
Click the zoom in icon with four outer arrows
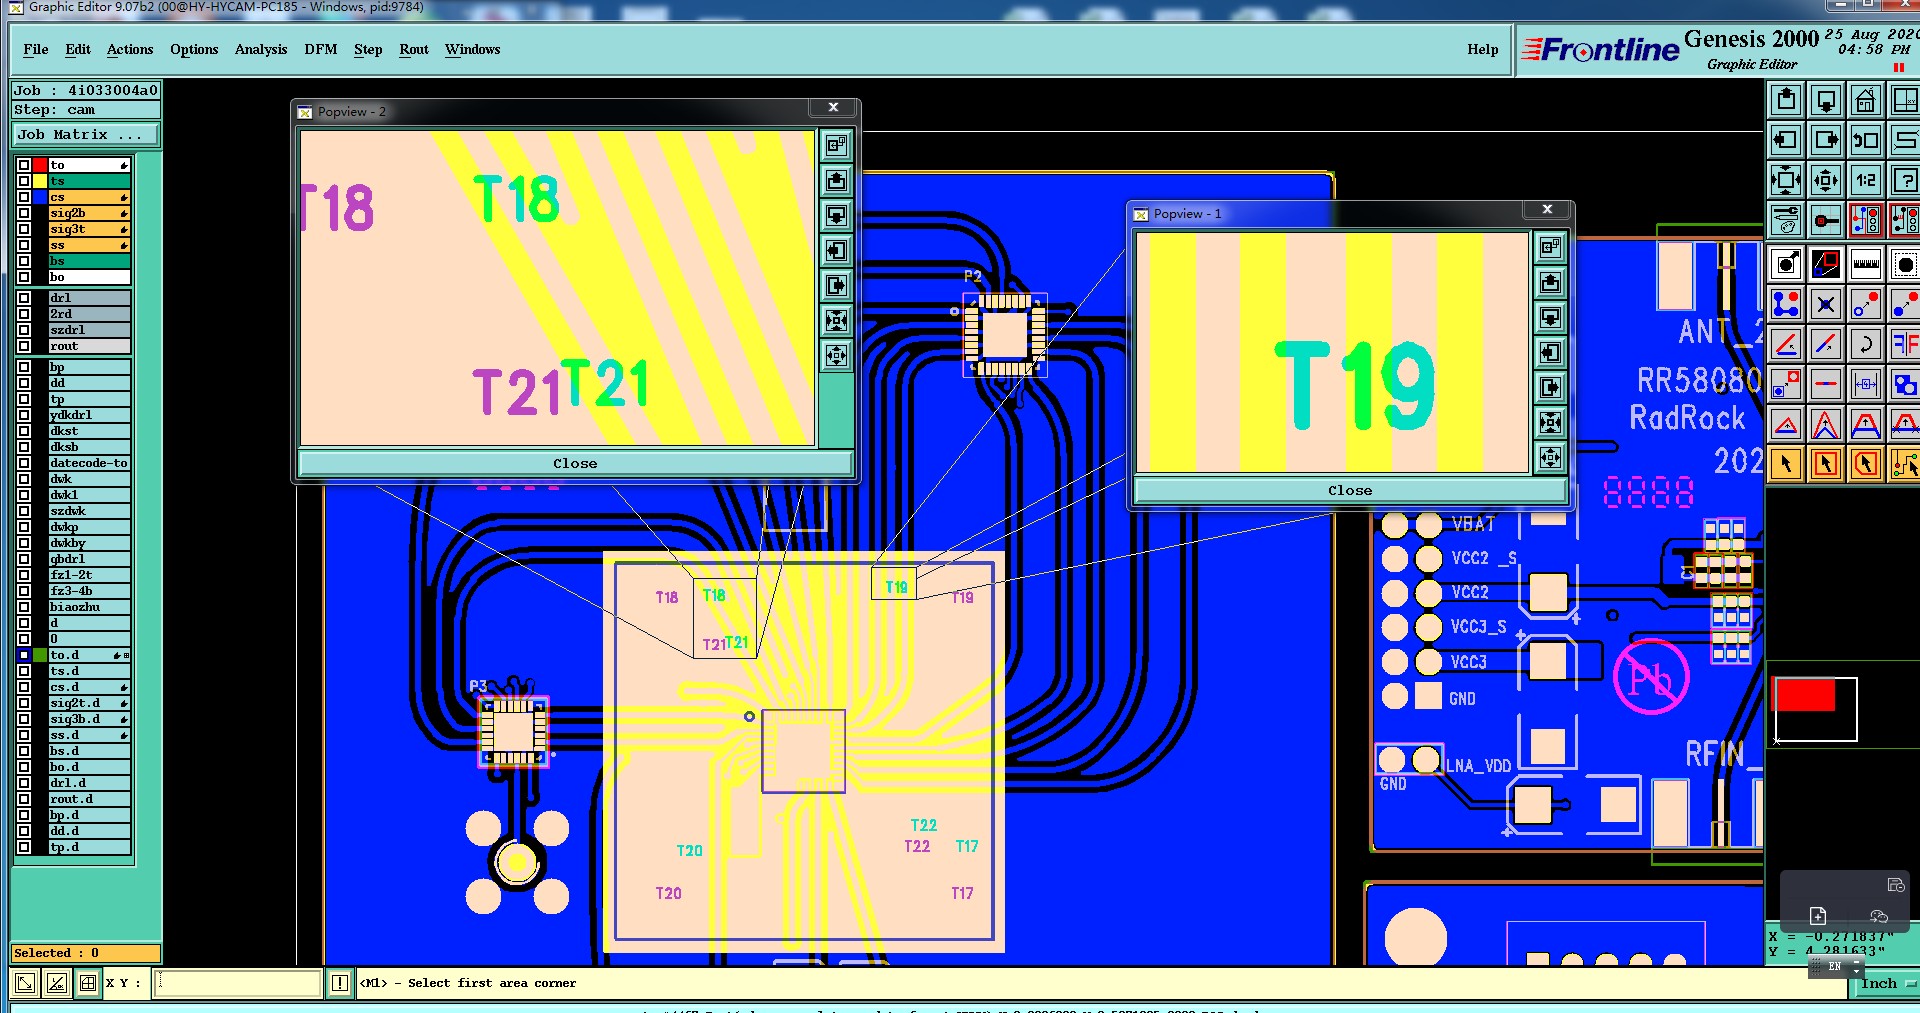tap(1786, 180)
